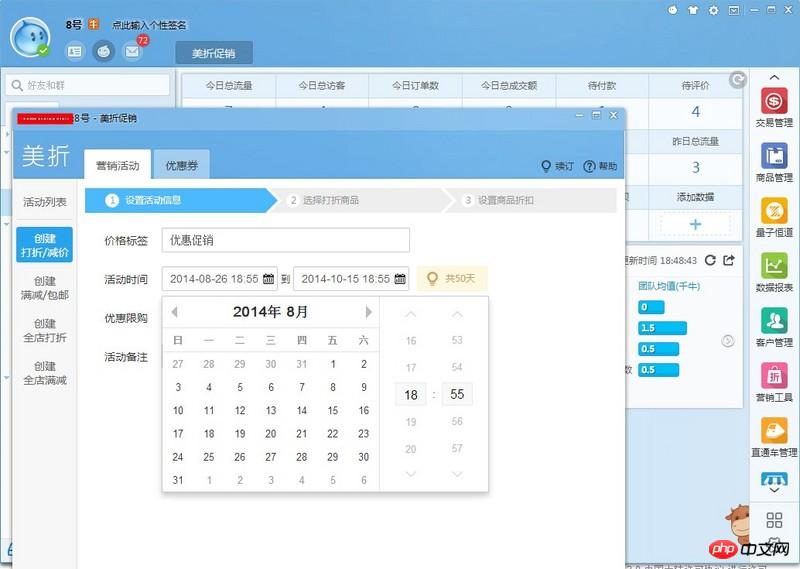Select minute 56 in time picker
This screenshot has height=569, width=800.
pos(457,421)
